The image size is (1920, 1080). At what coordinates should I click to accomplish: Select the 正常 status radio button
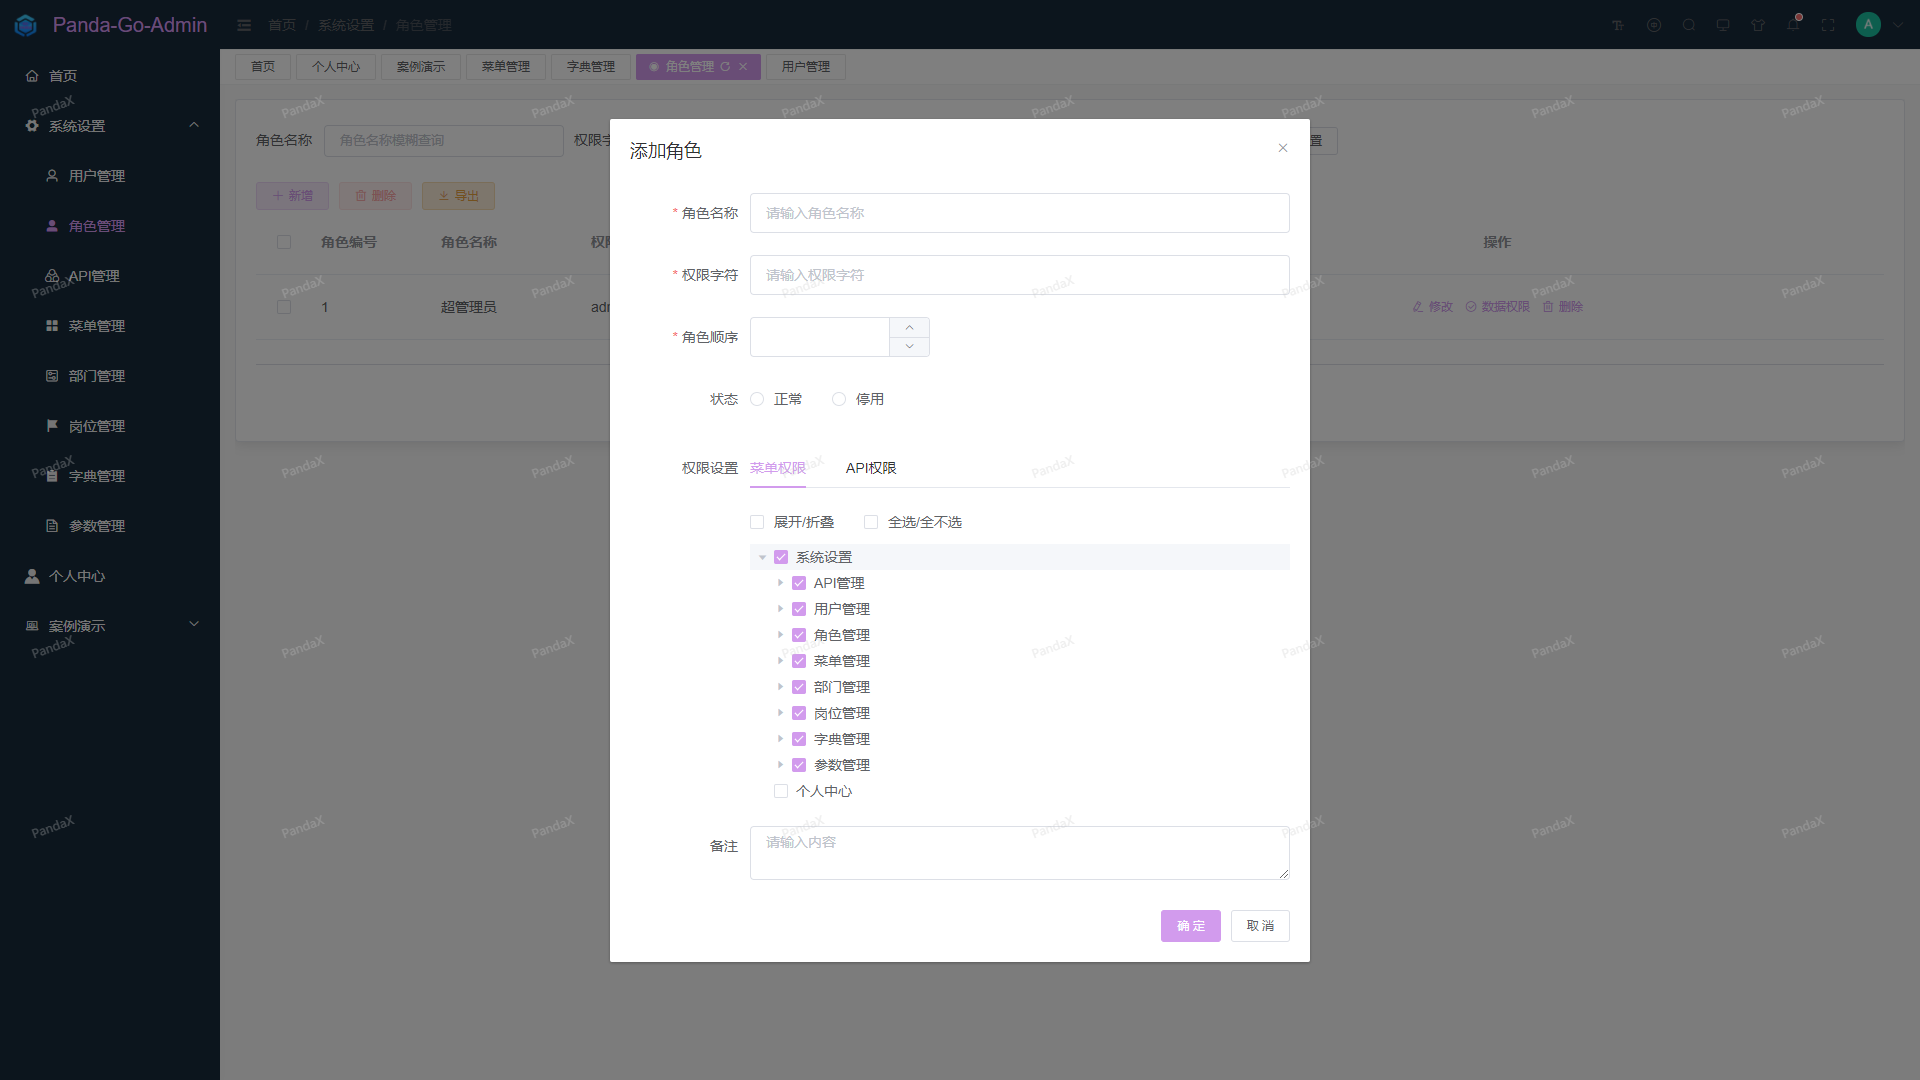757,399
